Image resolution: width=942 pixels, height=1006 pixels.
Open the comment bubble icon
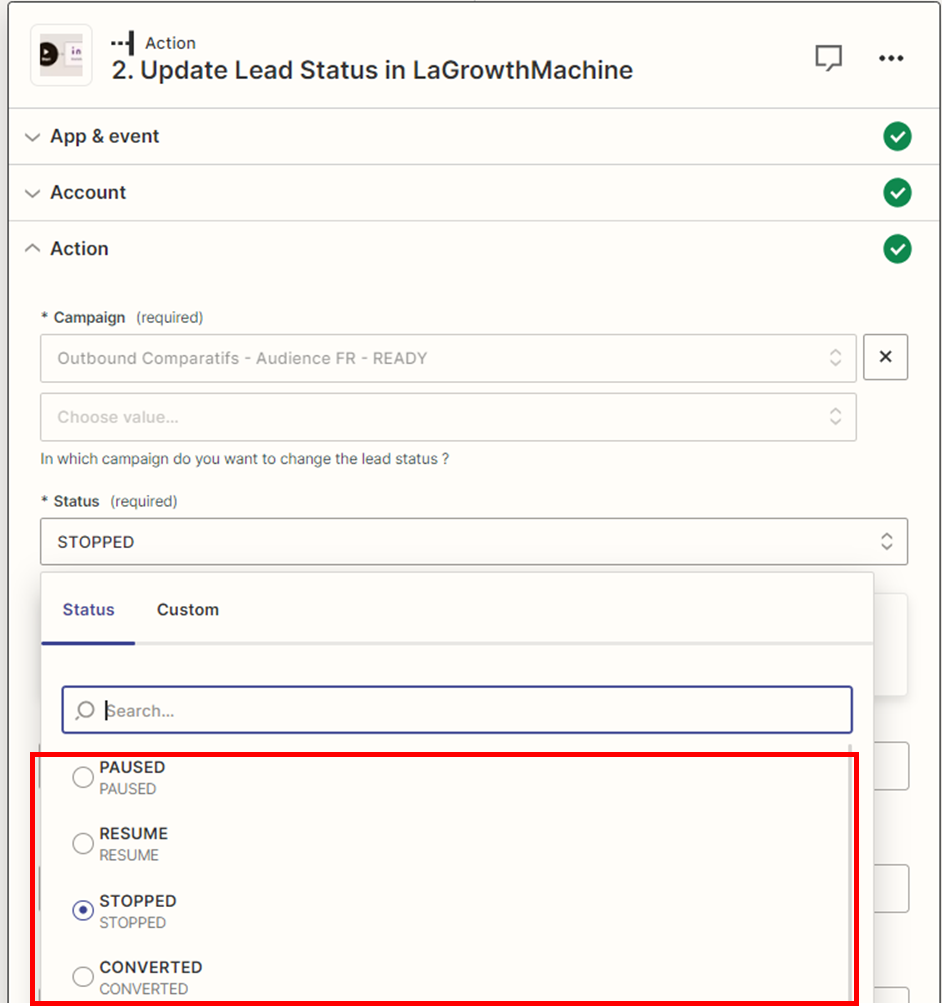pos(828,58)
